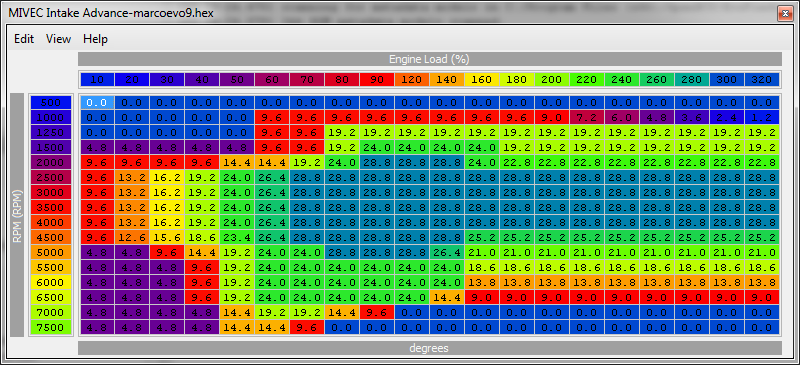This screenshot has width=802, height=367.
Task: Select the 9.0 cell in 1000 RPM row
Action: (552, 118)
